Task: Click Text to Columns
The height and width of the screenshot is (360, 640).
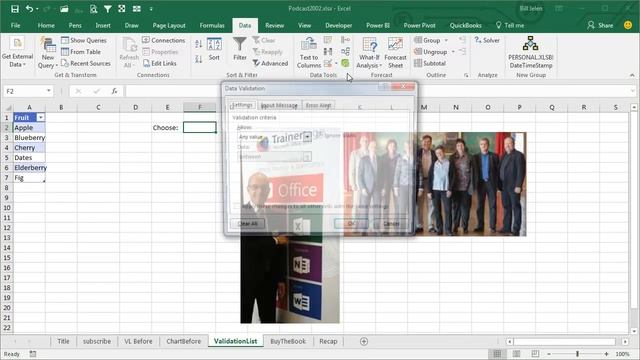Action: click(309, 53)
